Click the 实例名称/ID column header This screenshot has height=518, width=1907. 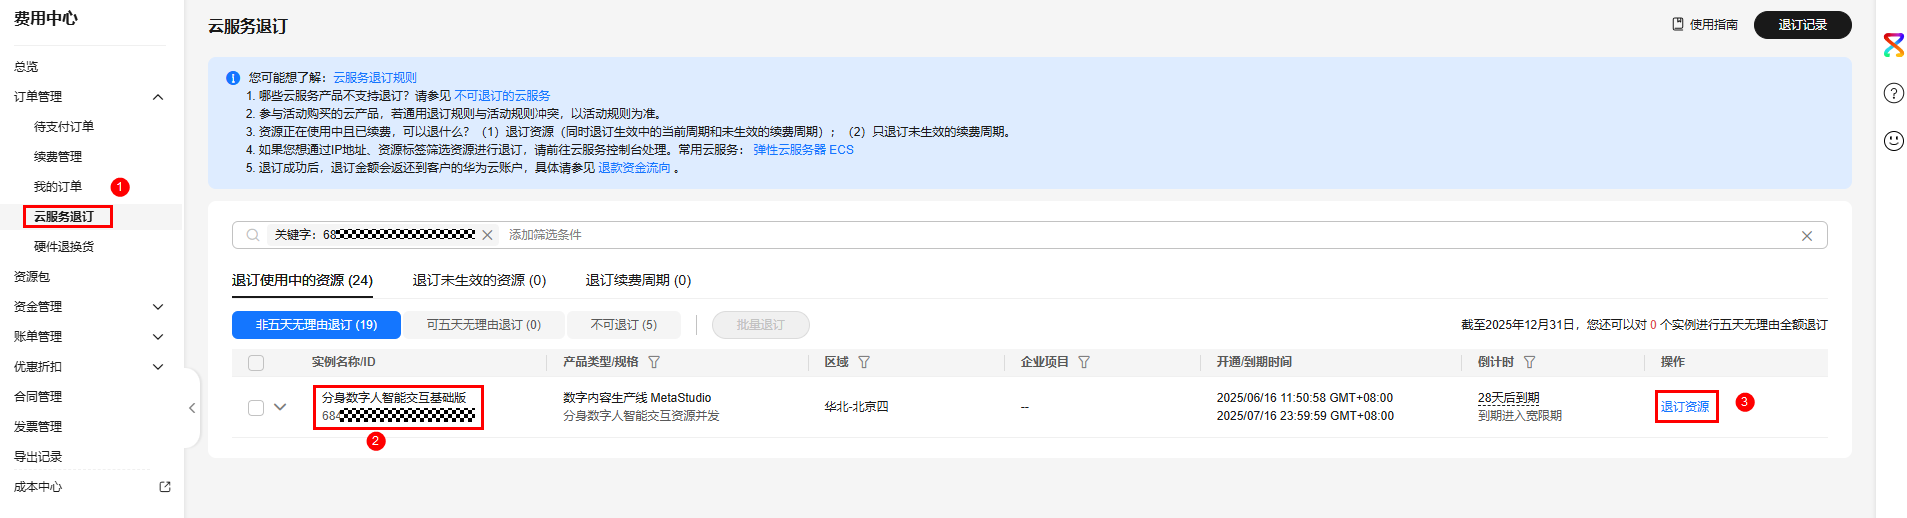(344, 362)
